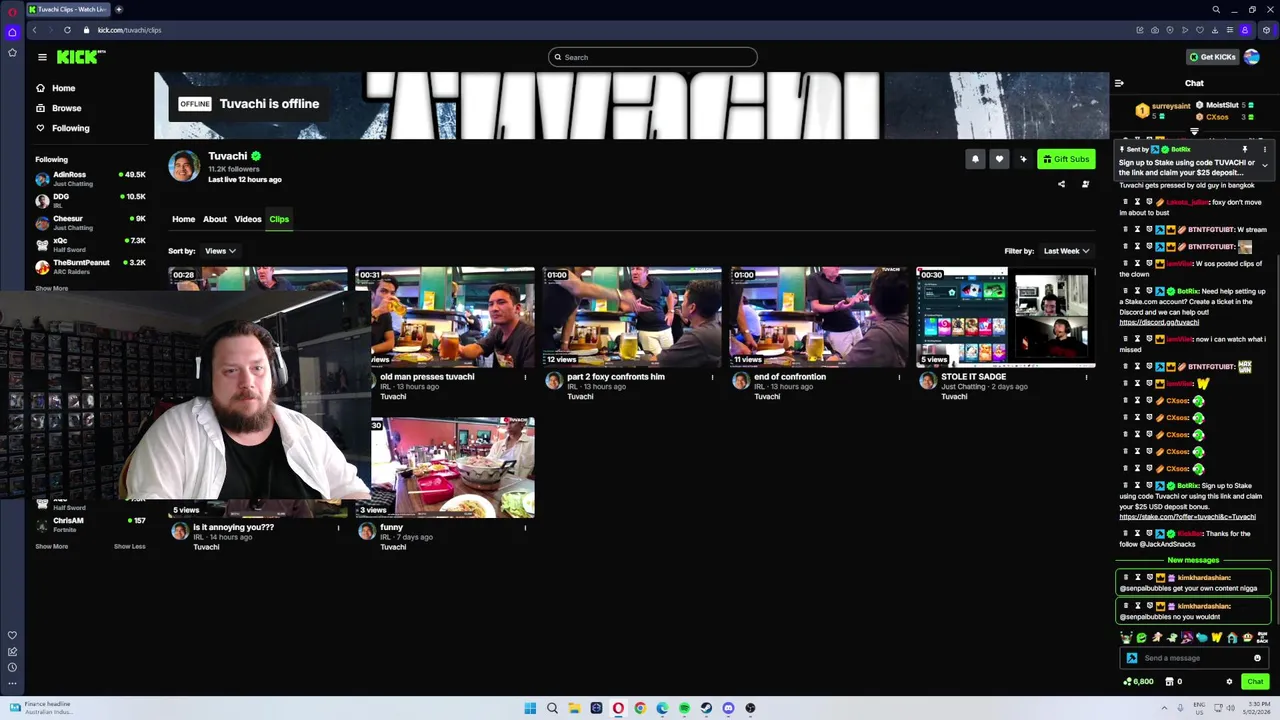The width and height of the screenshot is (1280, 720).
Task: Collapse the chat panel icon
Action: [x=1119, y=83]
